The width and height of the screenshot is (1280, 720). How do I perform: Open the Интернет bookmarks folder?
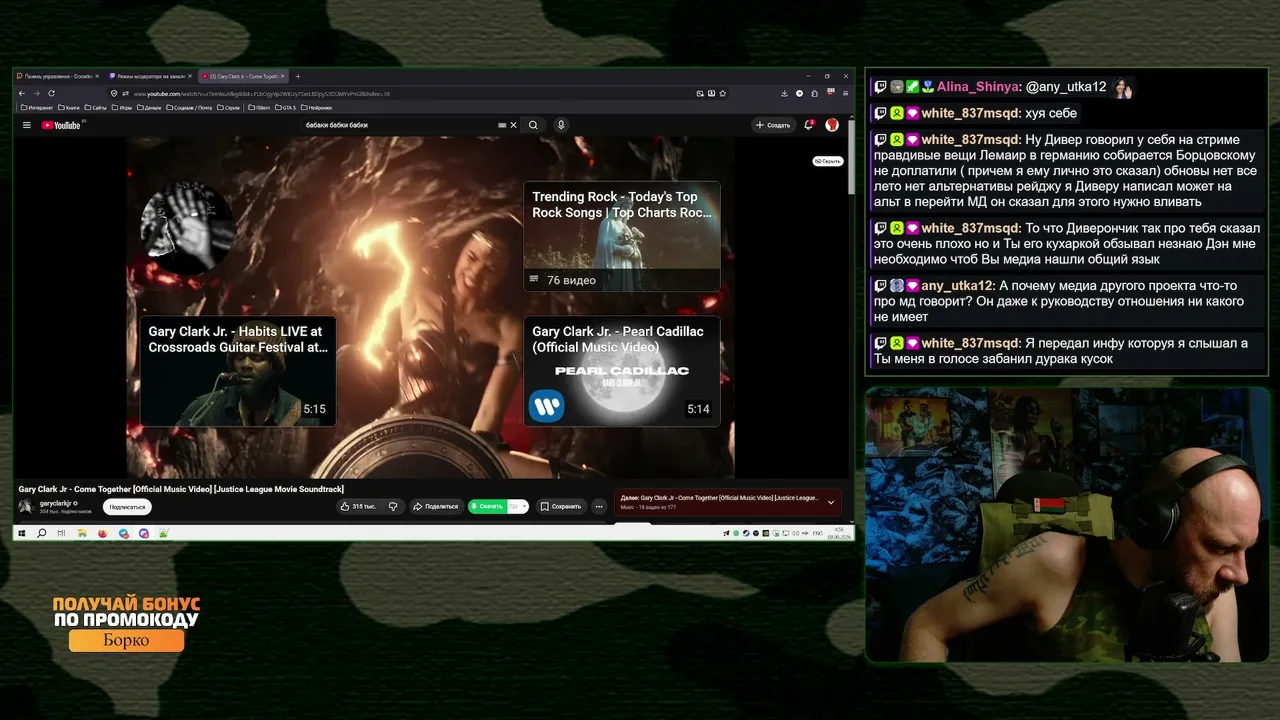(x=37, y=107)
